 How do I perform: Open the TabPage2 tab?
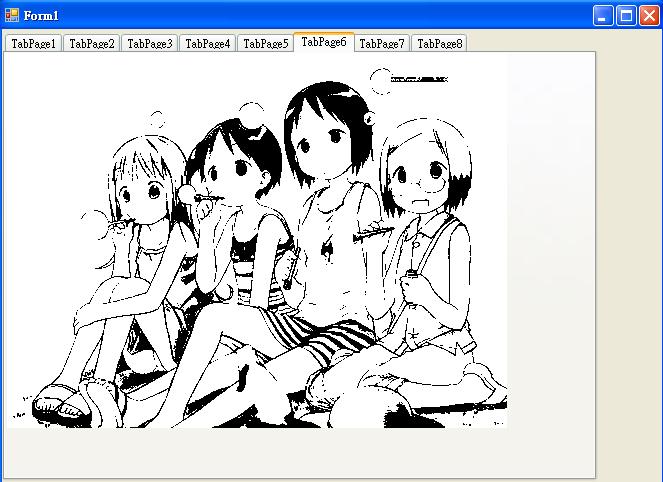point(91,43)
